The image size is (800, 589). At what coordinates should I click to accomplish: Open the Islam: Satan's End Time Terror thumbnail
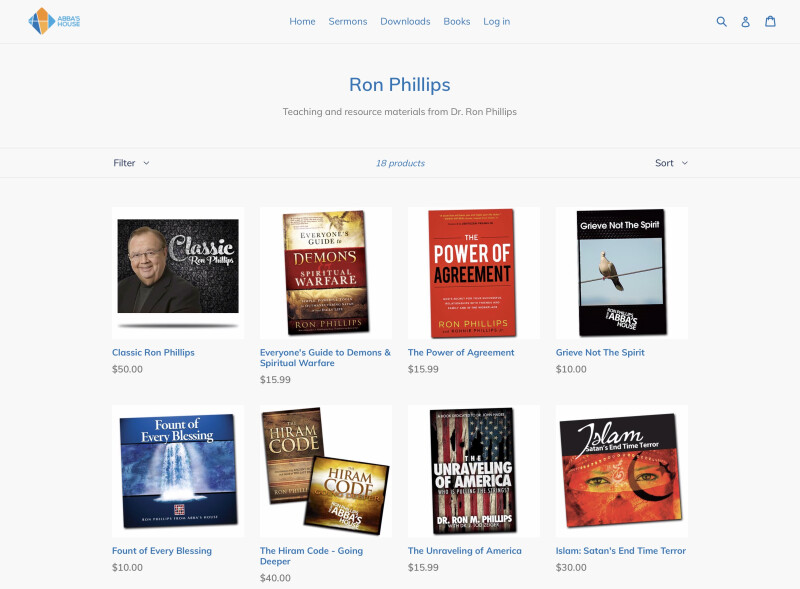pos(622,471)
